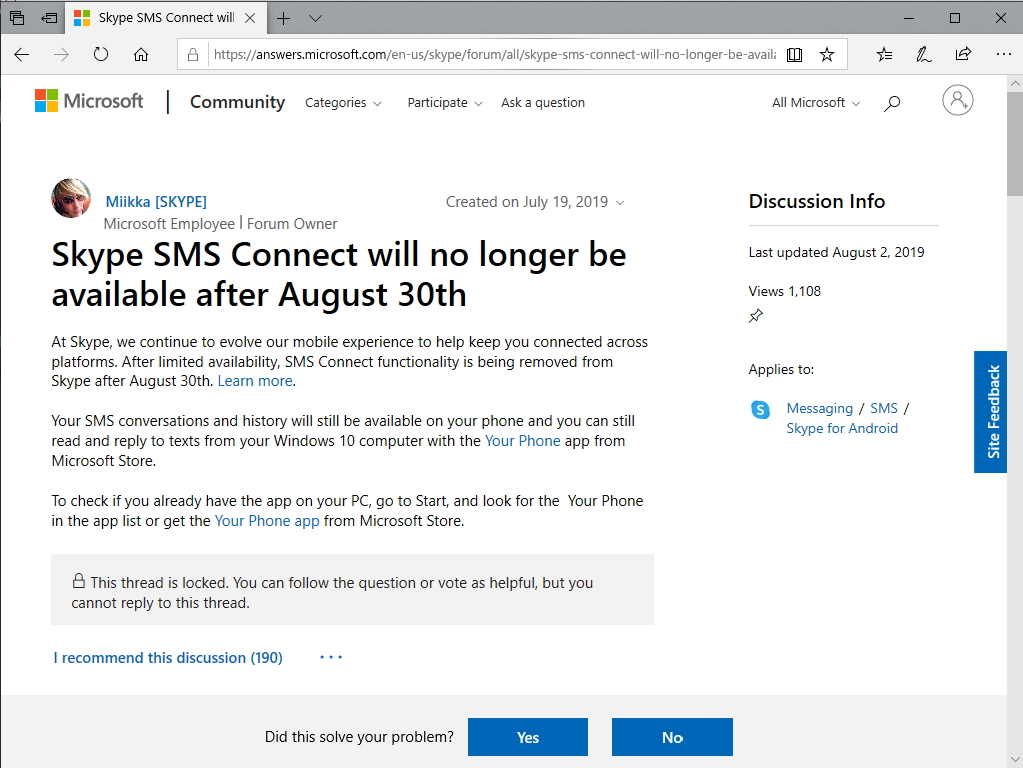
Task: Pin the discussion using the pin icon
Action: (756, 316)
